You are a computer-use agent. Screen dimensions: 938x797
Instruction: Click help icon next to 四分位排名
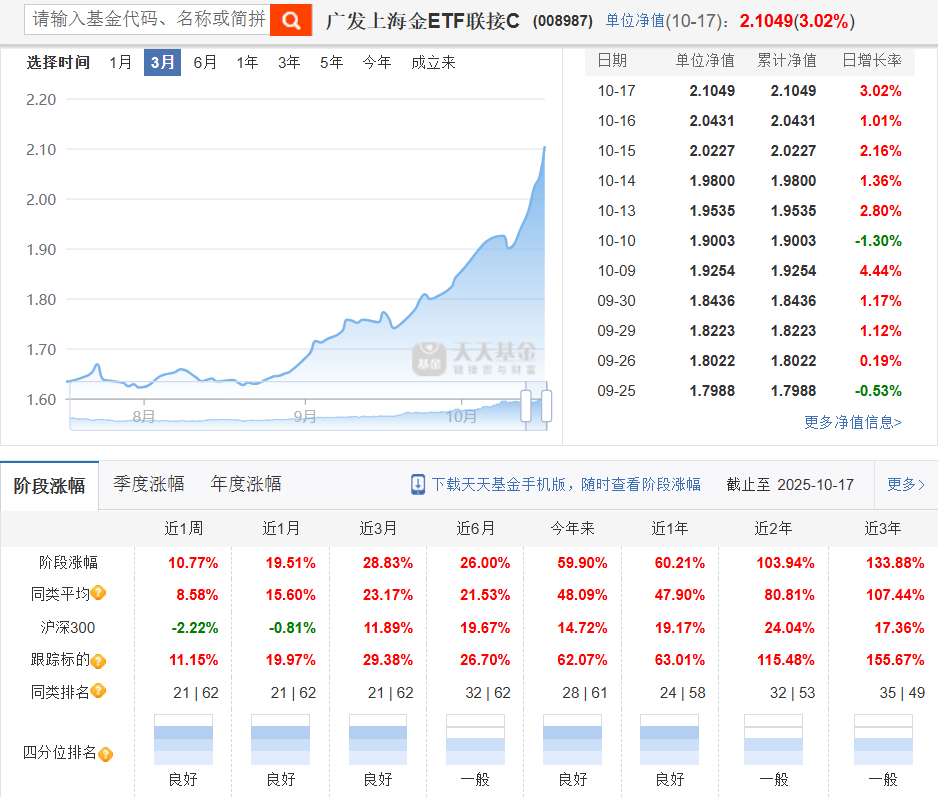pyautogui.click(x=105, y=754)
